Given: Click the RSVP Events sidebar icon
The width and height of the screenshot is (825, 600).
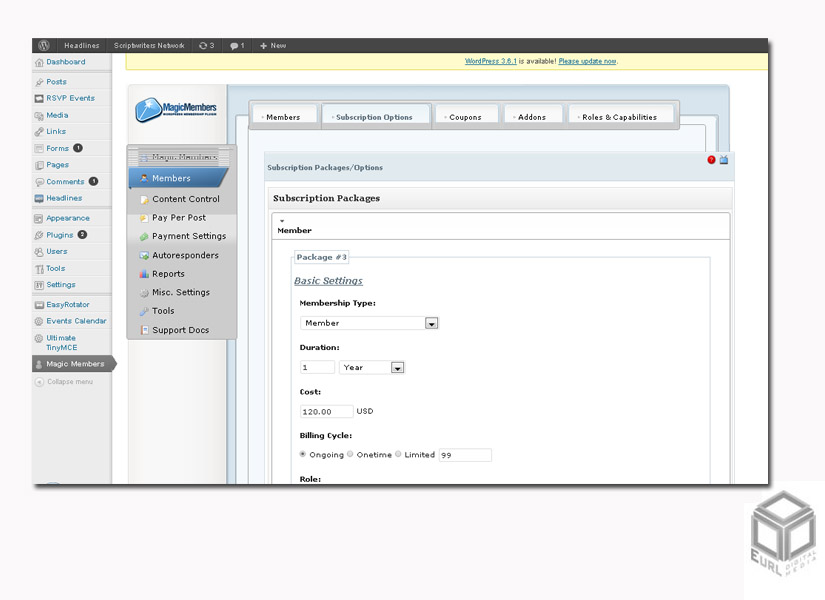Looking at the screenshot, I should pyautogui.click(x=39, y=98).
